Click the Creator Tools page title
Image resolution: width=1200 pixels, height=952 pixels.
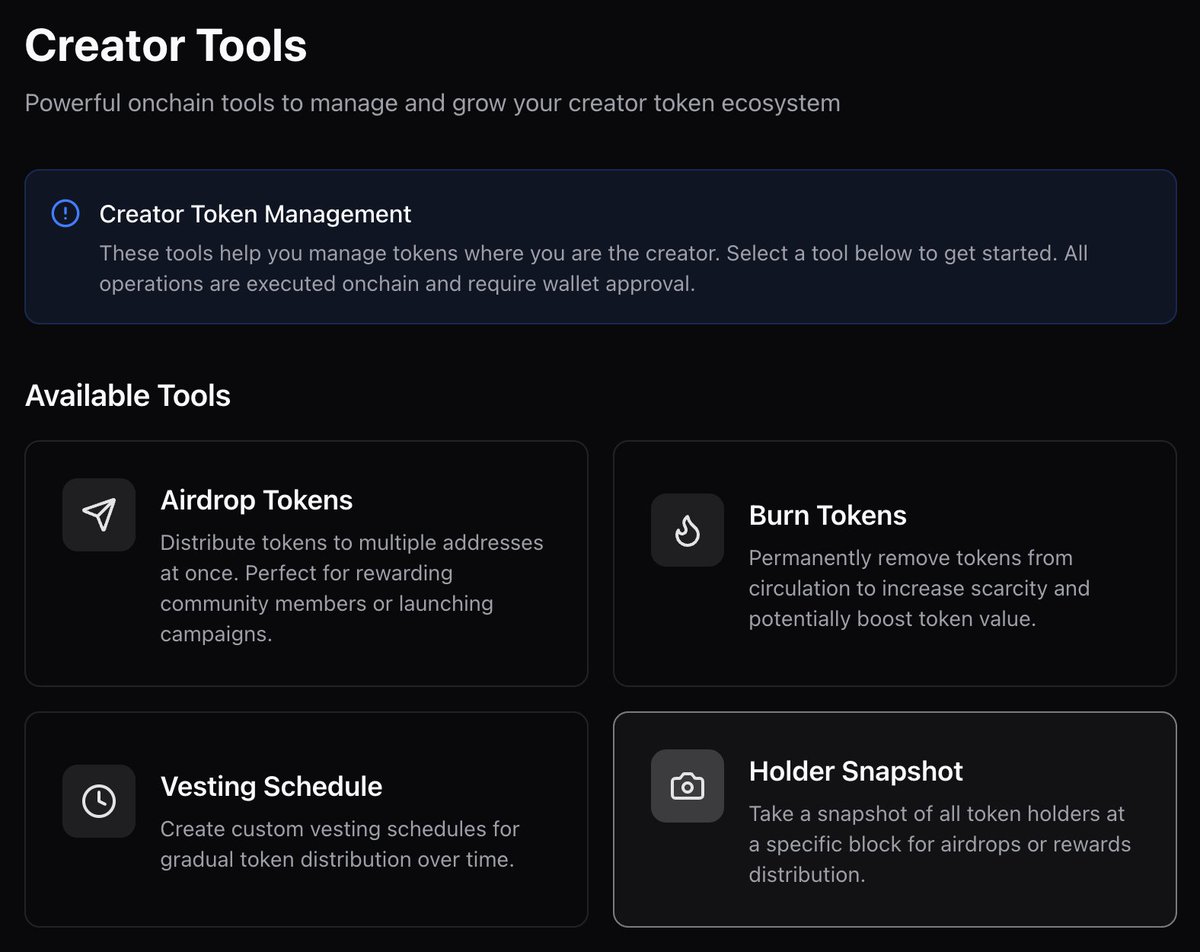[166, 46]
